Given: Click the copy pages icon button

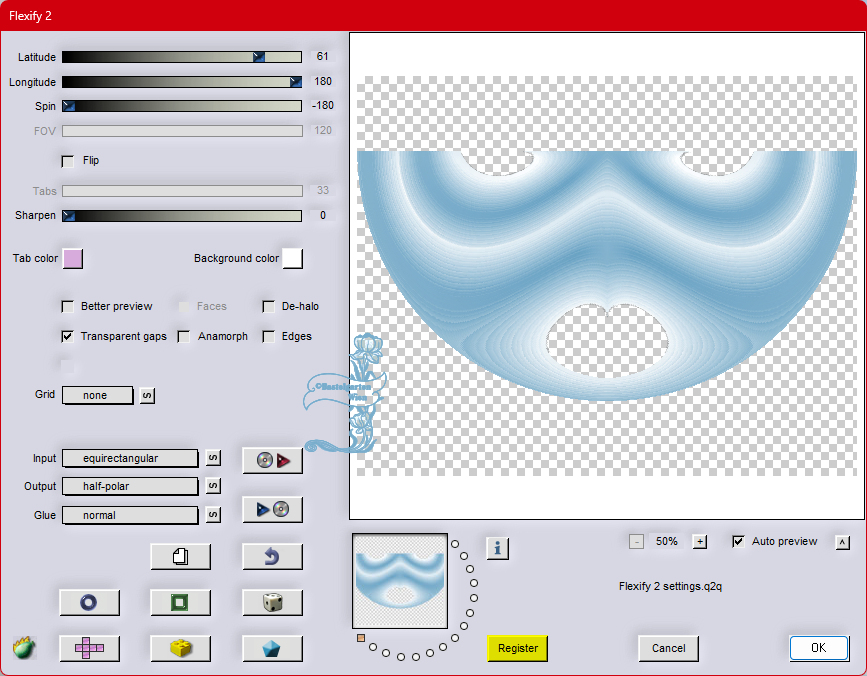Looking at the screenshot, I should click(x=180, y=556).
